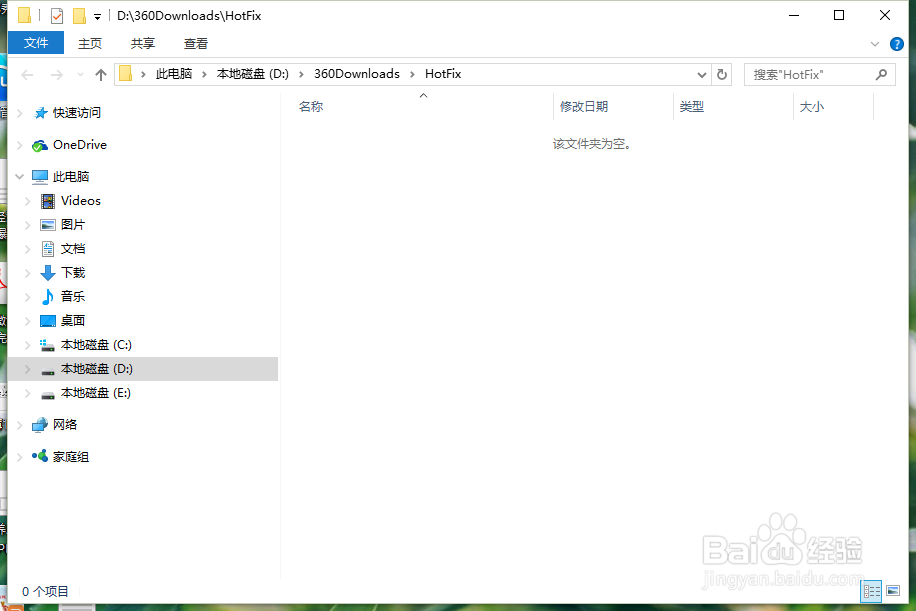Click the back navigation arrow
916x611 pixels.
(x=26, y=73)
